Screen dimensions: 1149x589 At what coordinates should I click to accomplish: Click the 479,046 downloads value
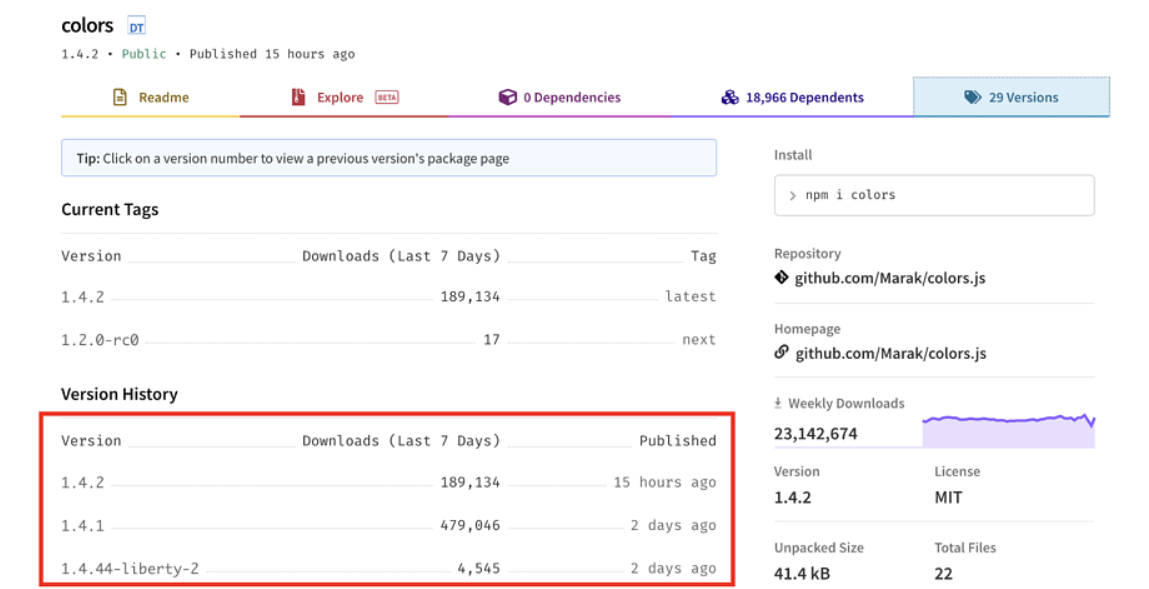(x=470, y=525)
